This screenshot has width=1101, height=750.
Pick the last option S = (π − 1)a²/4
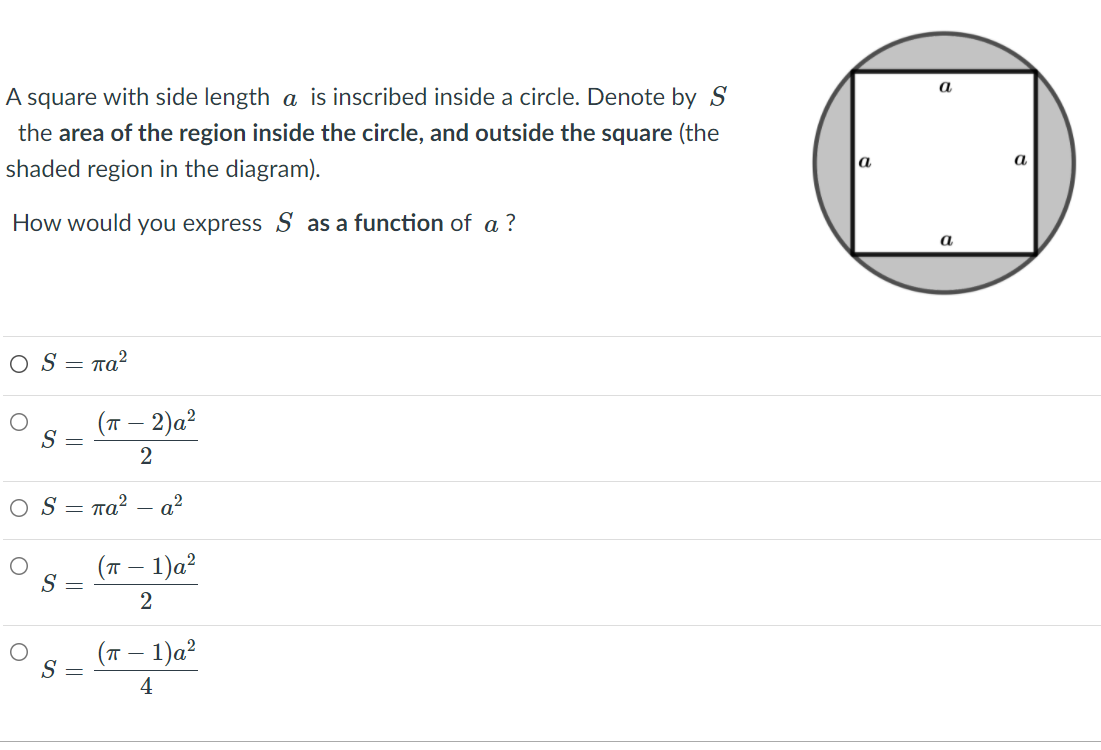[x=17, y=651]
